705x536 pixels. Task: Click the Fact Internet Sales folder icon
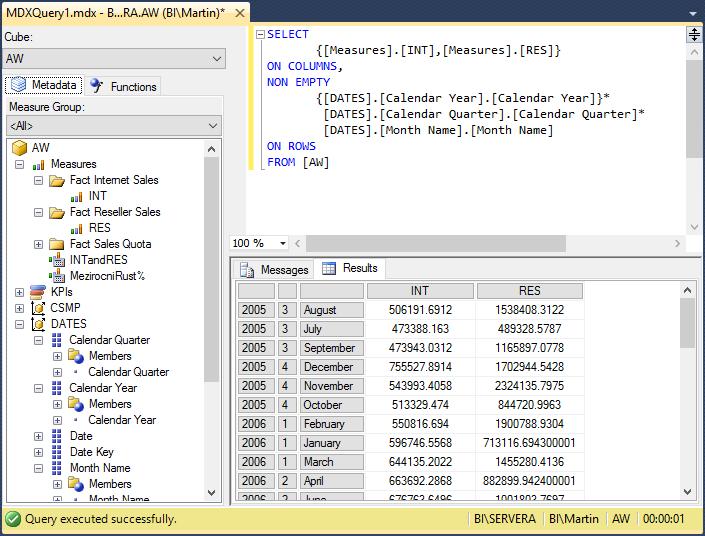click(x=57, y=181)
